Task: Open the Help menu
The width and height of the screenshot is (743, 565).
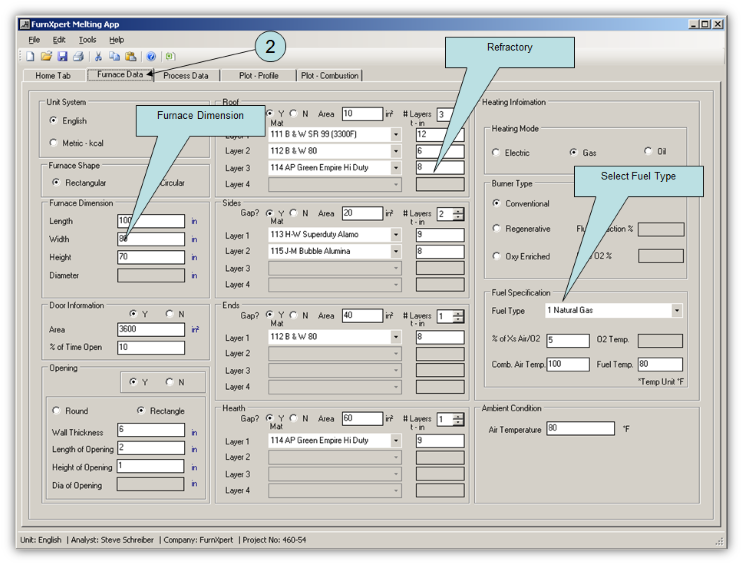Action: [117, 40]
